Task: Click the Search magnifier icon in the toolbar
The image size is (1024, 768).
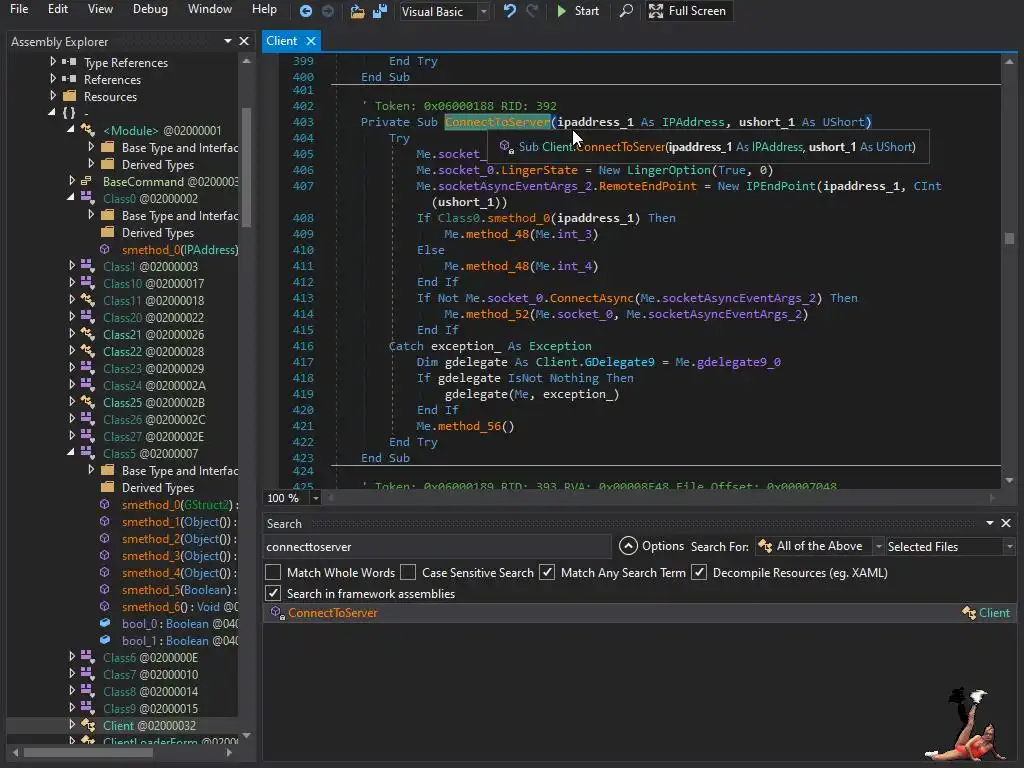Action: pos(626,11)
